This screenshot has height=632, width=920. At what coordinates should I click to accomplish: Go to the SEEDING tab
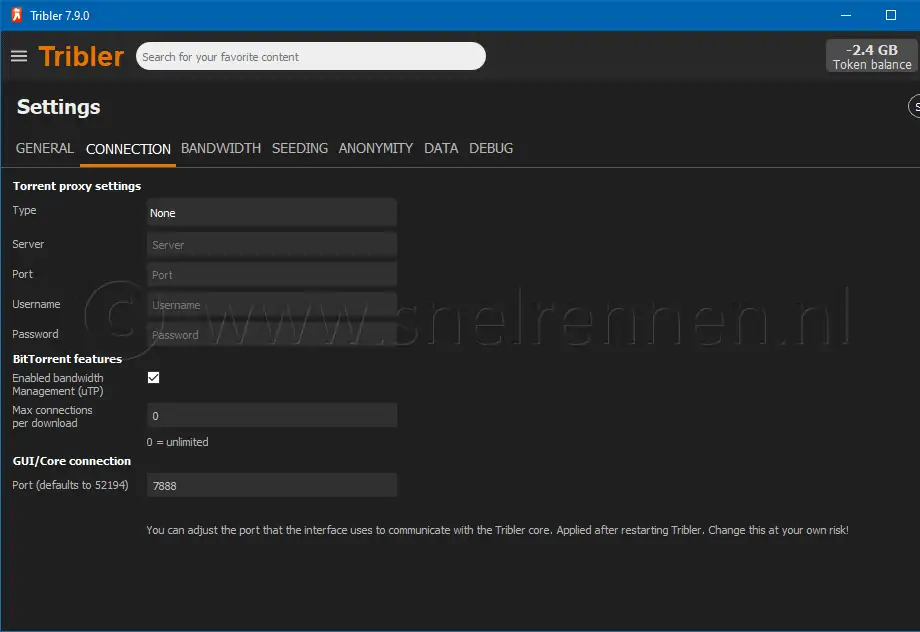pyautogui.click(x=300, y=148)
